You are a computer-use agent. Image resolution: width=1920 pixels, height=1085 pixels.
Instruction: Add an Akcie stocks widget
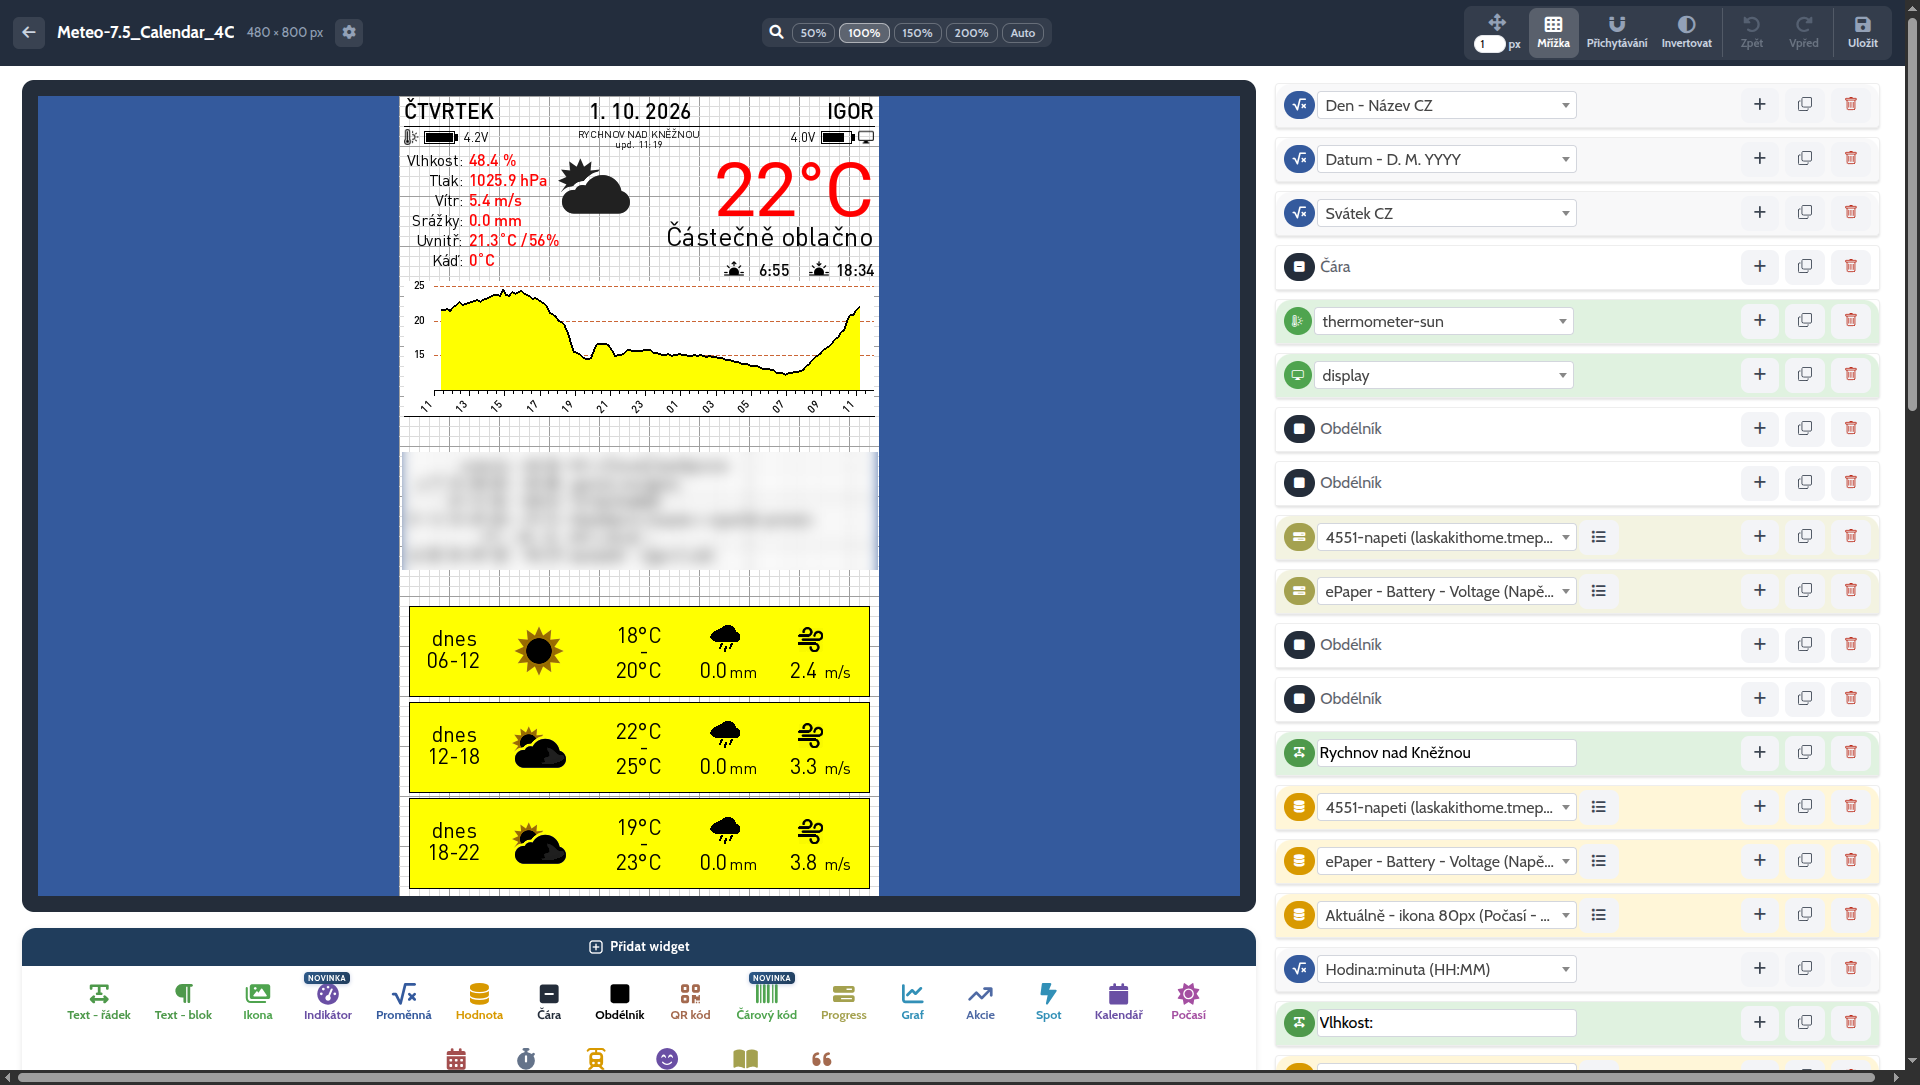click(980, 1001)
